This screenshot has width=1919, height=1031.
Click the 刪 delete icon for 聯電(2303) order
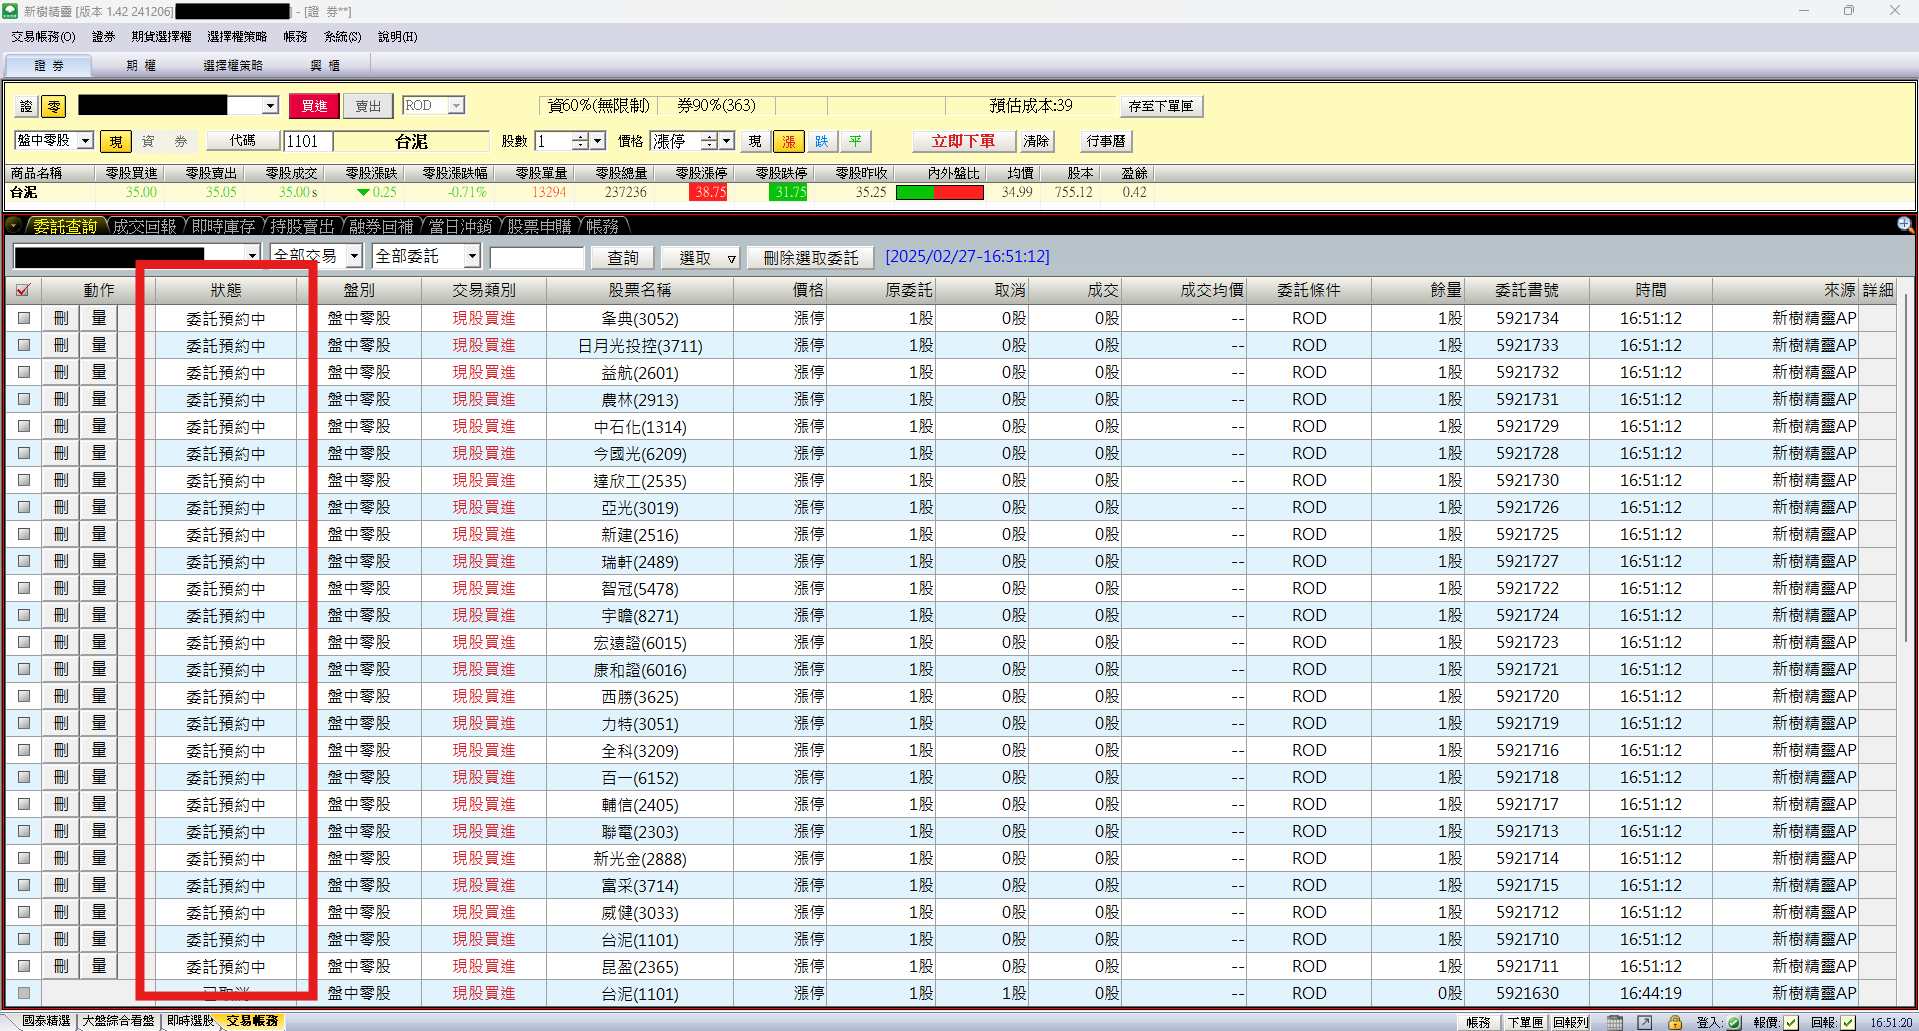(x=61, y=831)
